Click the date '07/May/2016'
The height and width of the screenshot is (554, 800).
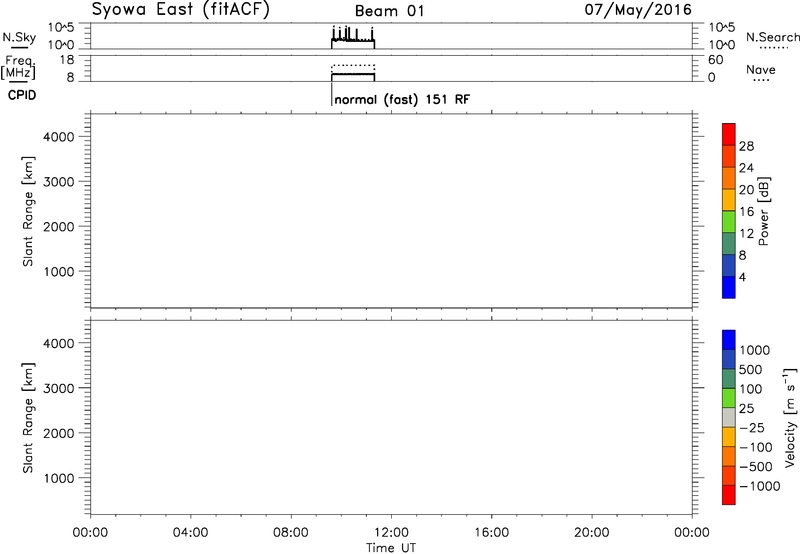638,10
